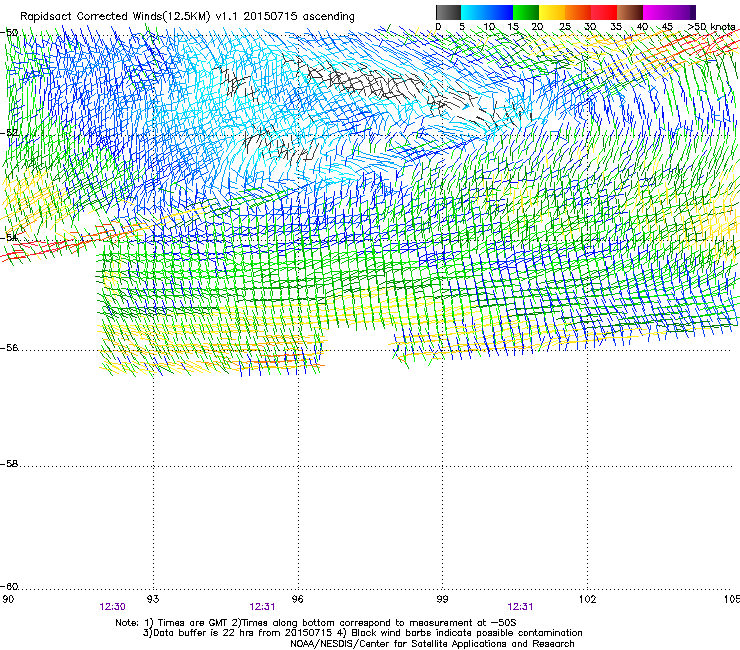740x650 pixels.
Task: Click the longitude label '99'
Action: [442, 599]
